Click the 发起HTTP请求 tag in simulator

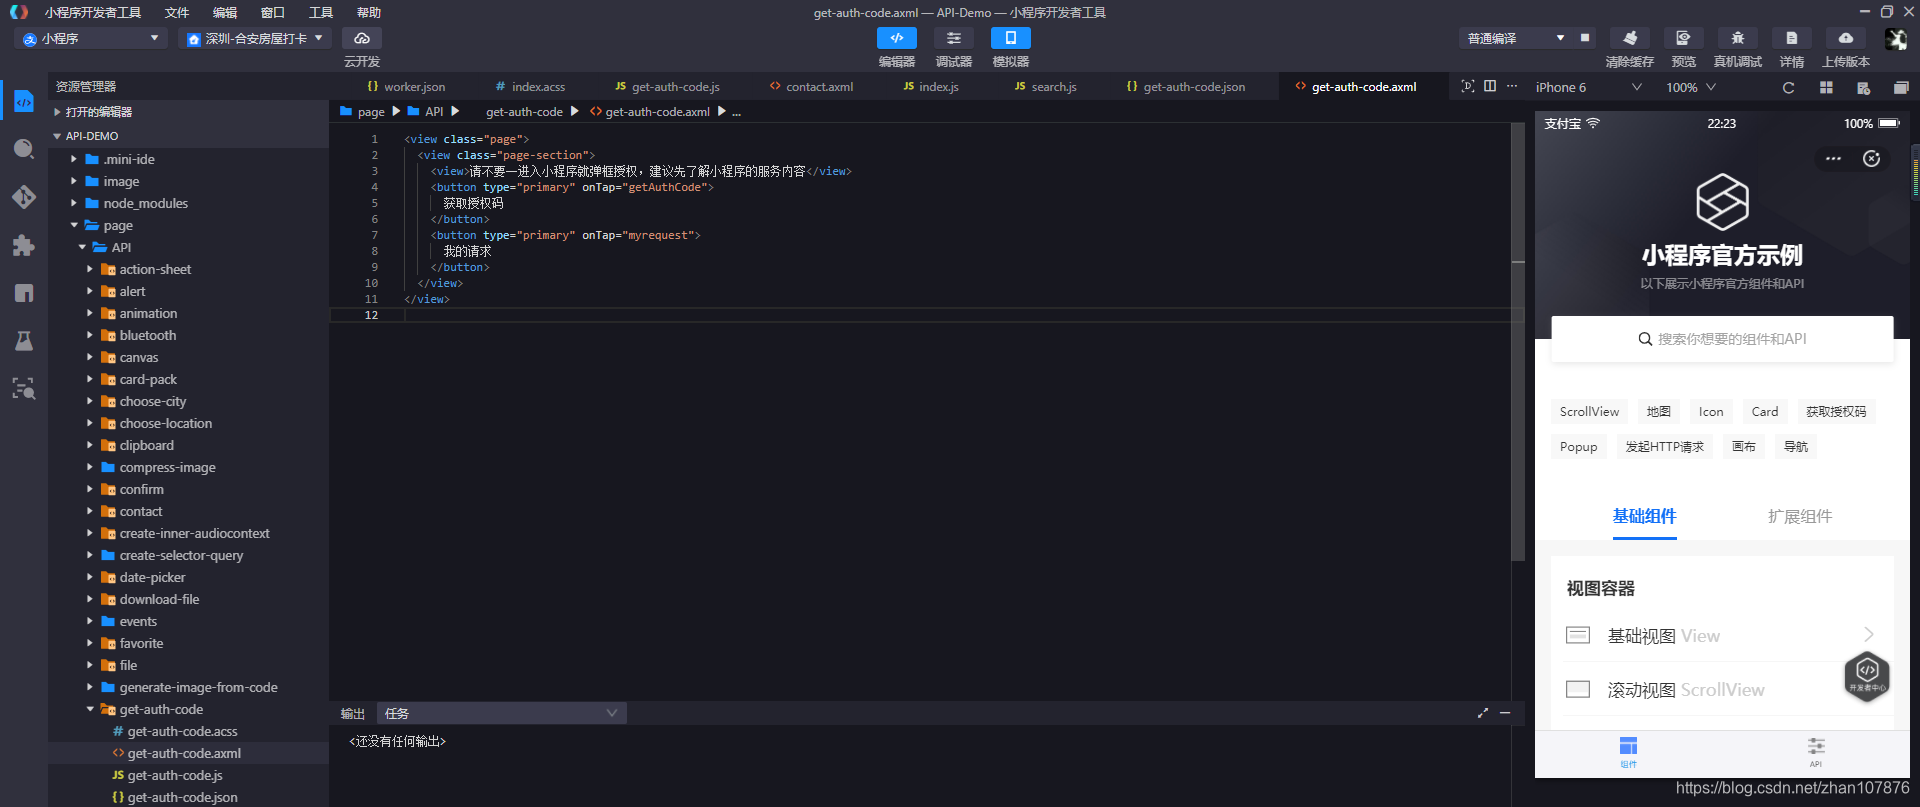(x=1664, y=446)
